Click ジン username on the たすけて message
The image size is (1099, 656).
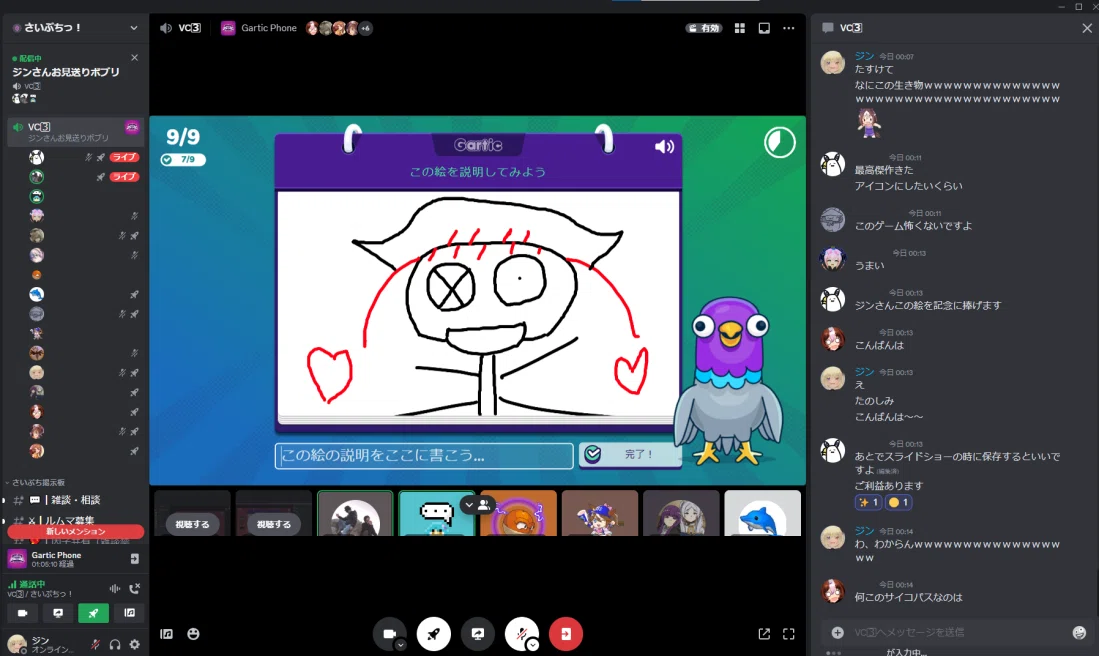tap(864, 56)
